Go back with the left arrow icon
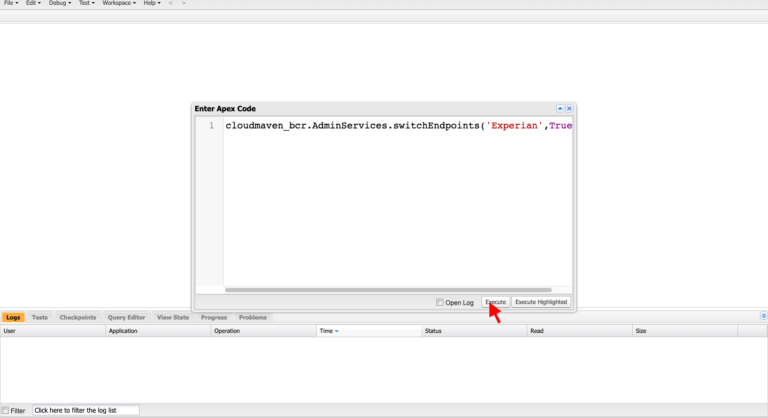This screenshot has width=768, height=418. [x=170, y=3]
